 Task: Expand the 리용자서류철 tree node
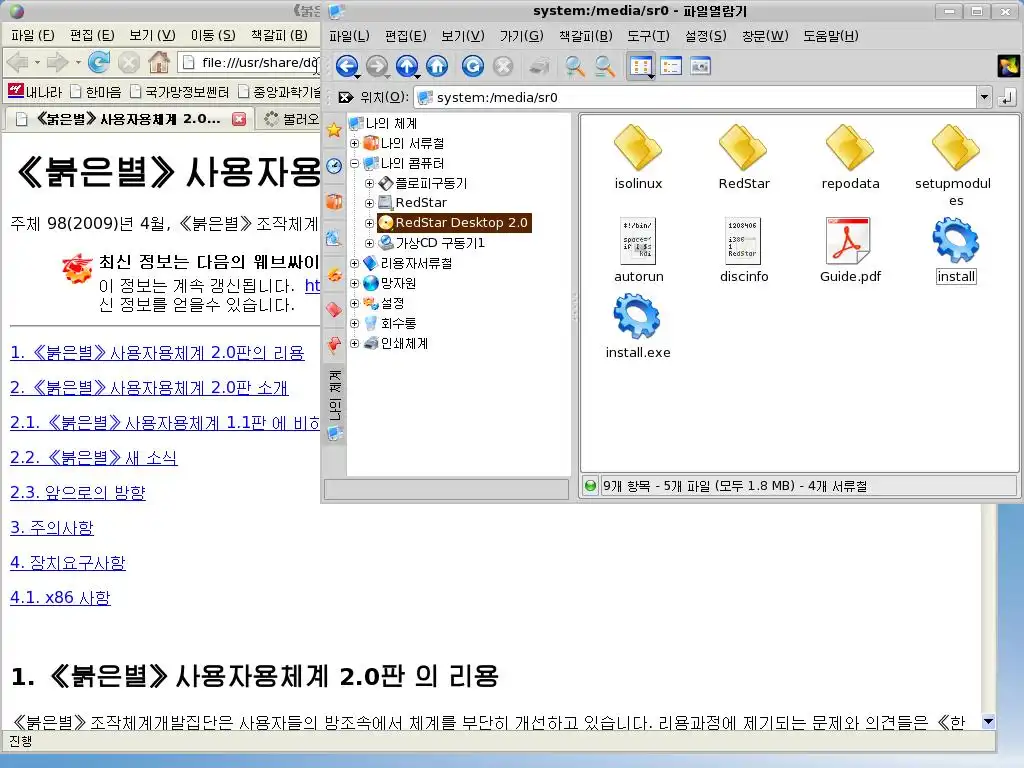point(355,264)
